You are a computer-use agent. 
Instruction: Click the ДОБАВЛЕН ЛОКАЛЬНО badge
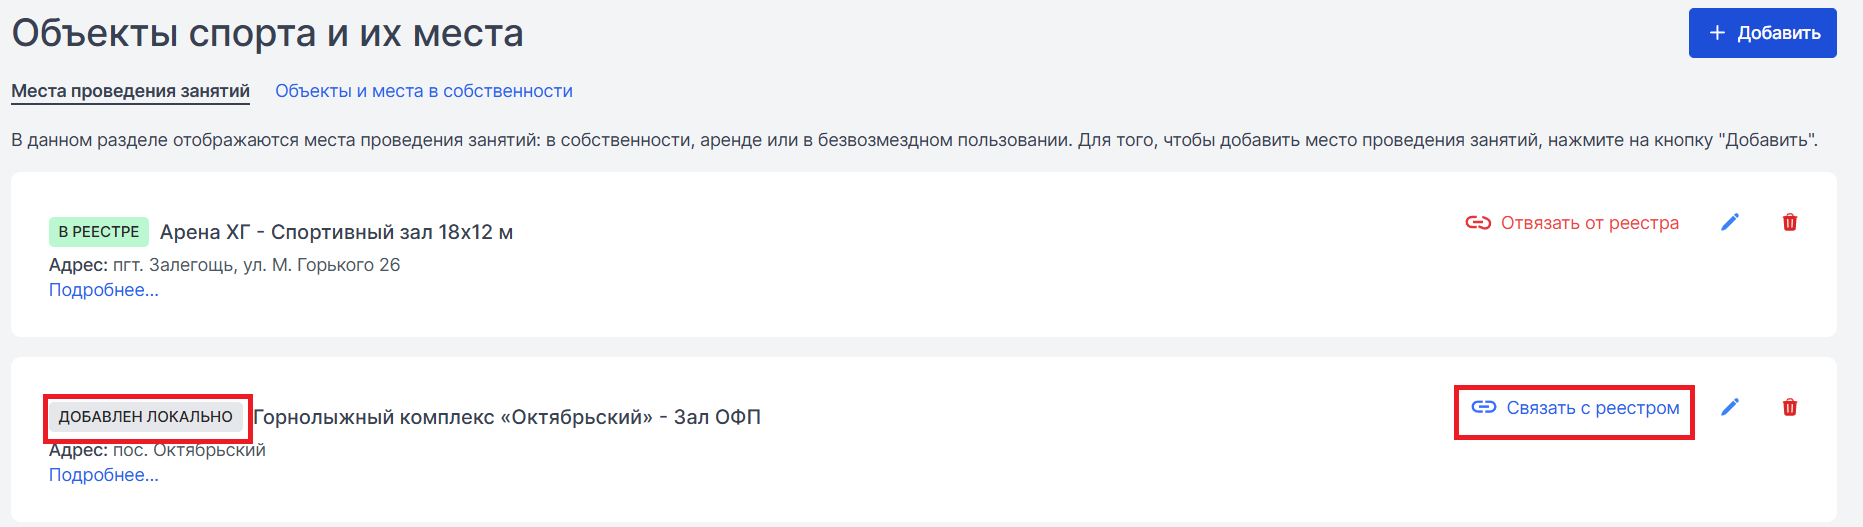pyautogui.click(x=146, y=417)
